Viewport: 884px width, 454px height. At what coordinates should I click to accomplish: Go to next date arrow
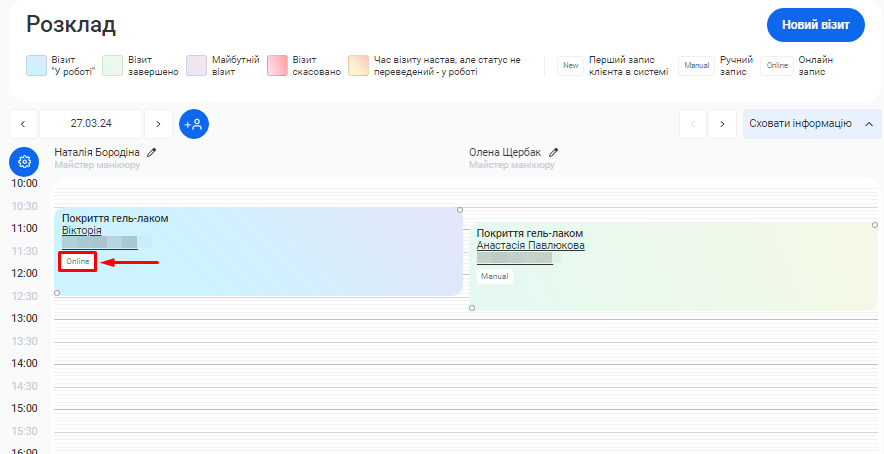[x=158, y=124]
